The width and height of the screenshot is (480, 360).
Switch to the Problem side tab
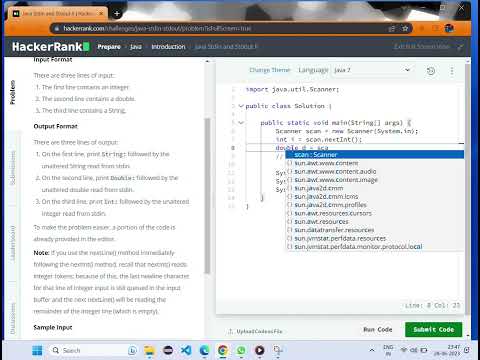click(x=13, y=92)
